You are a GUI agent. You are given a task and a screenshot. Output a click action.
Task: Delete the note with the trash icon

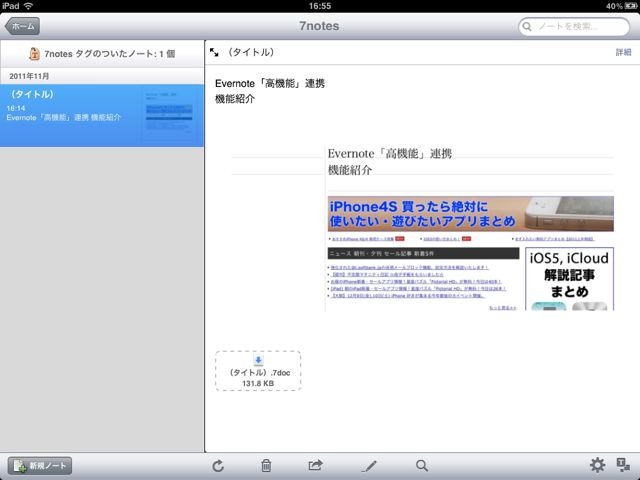[x=266, y=465]
